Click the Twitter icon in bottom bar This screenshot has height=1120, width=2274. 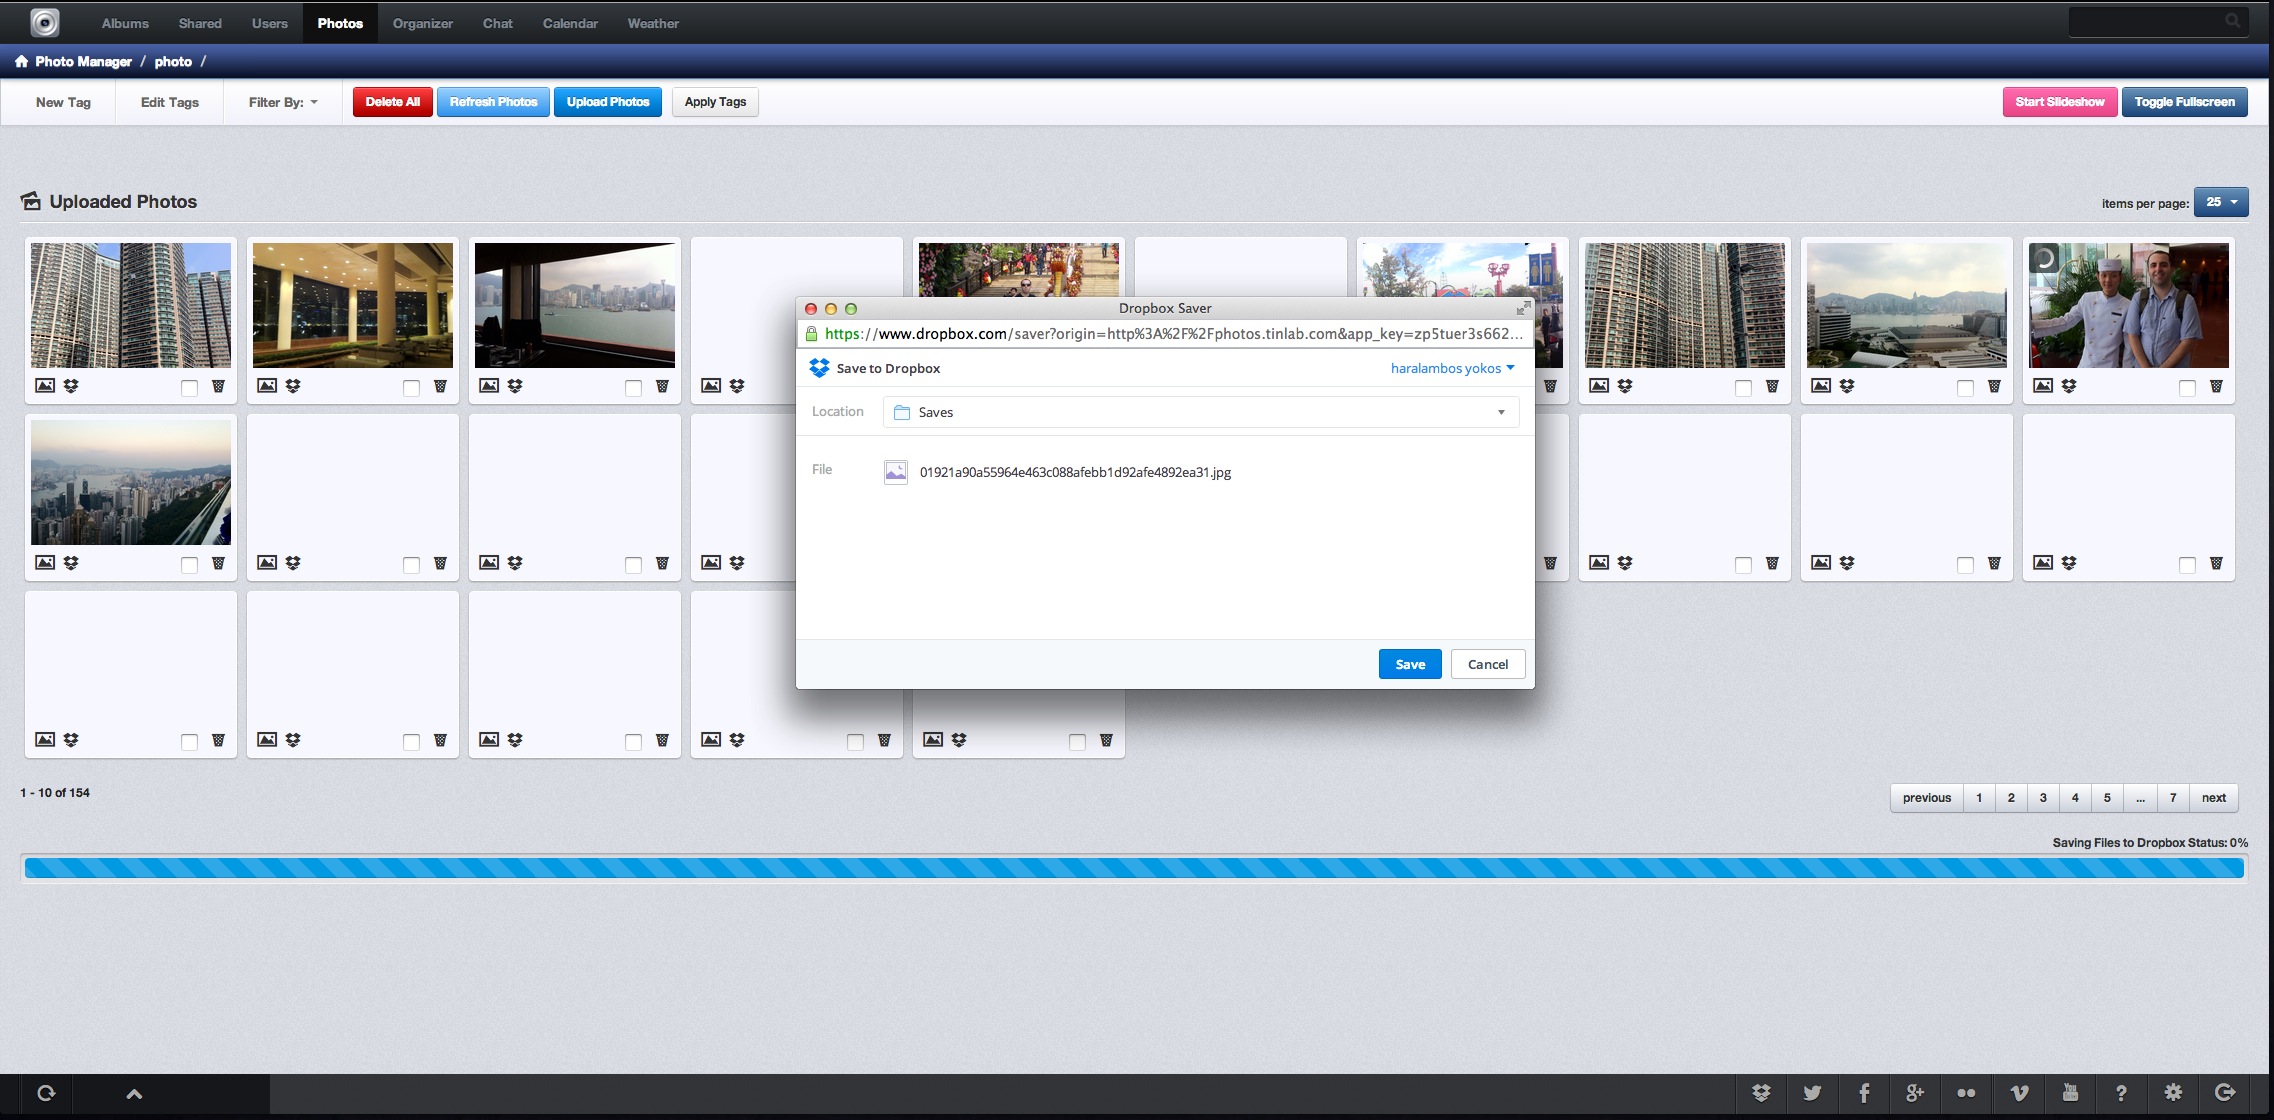pyautogui.click(x=1812, y=1093)
